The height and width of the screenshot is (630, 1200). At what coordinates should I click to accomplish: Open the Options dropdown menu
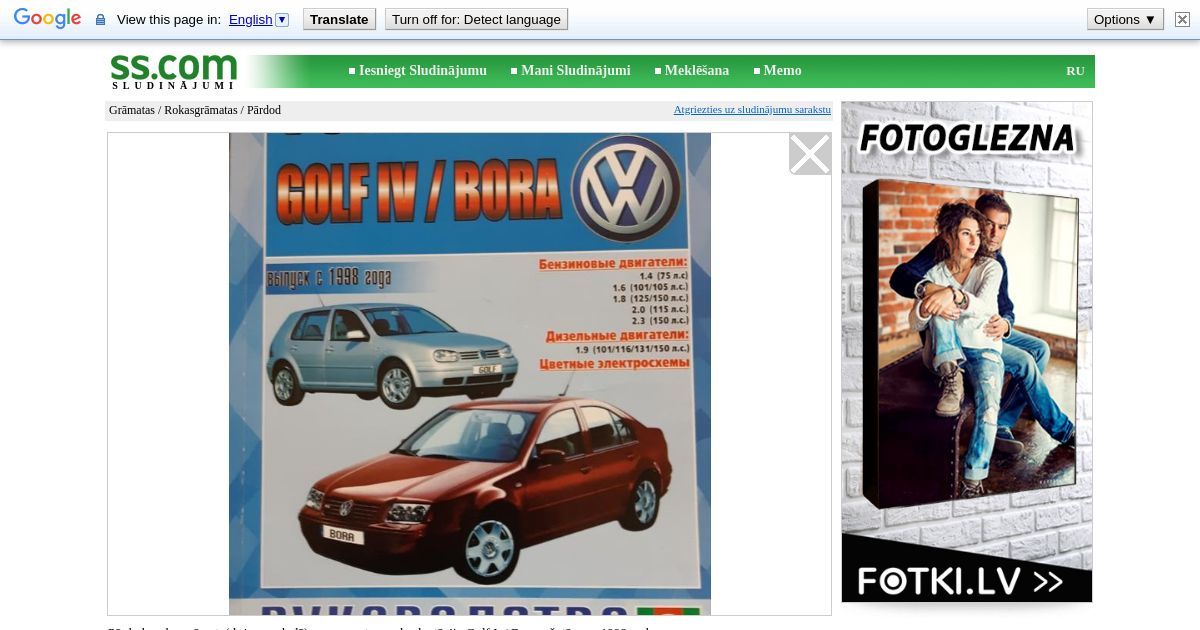(x=1125, y=20)
